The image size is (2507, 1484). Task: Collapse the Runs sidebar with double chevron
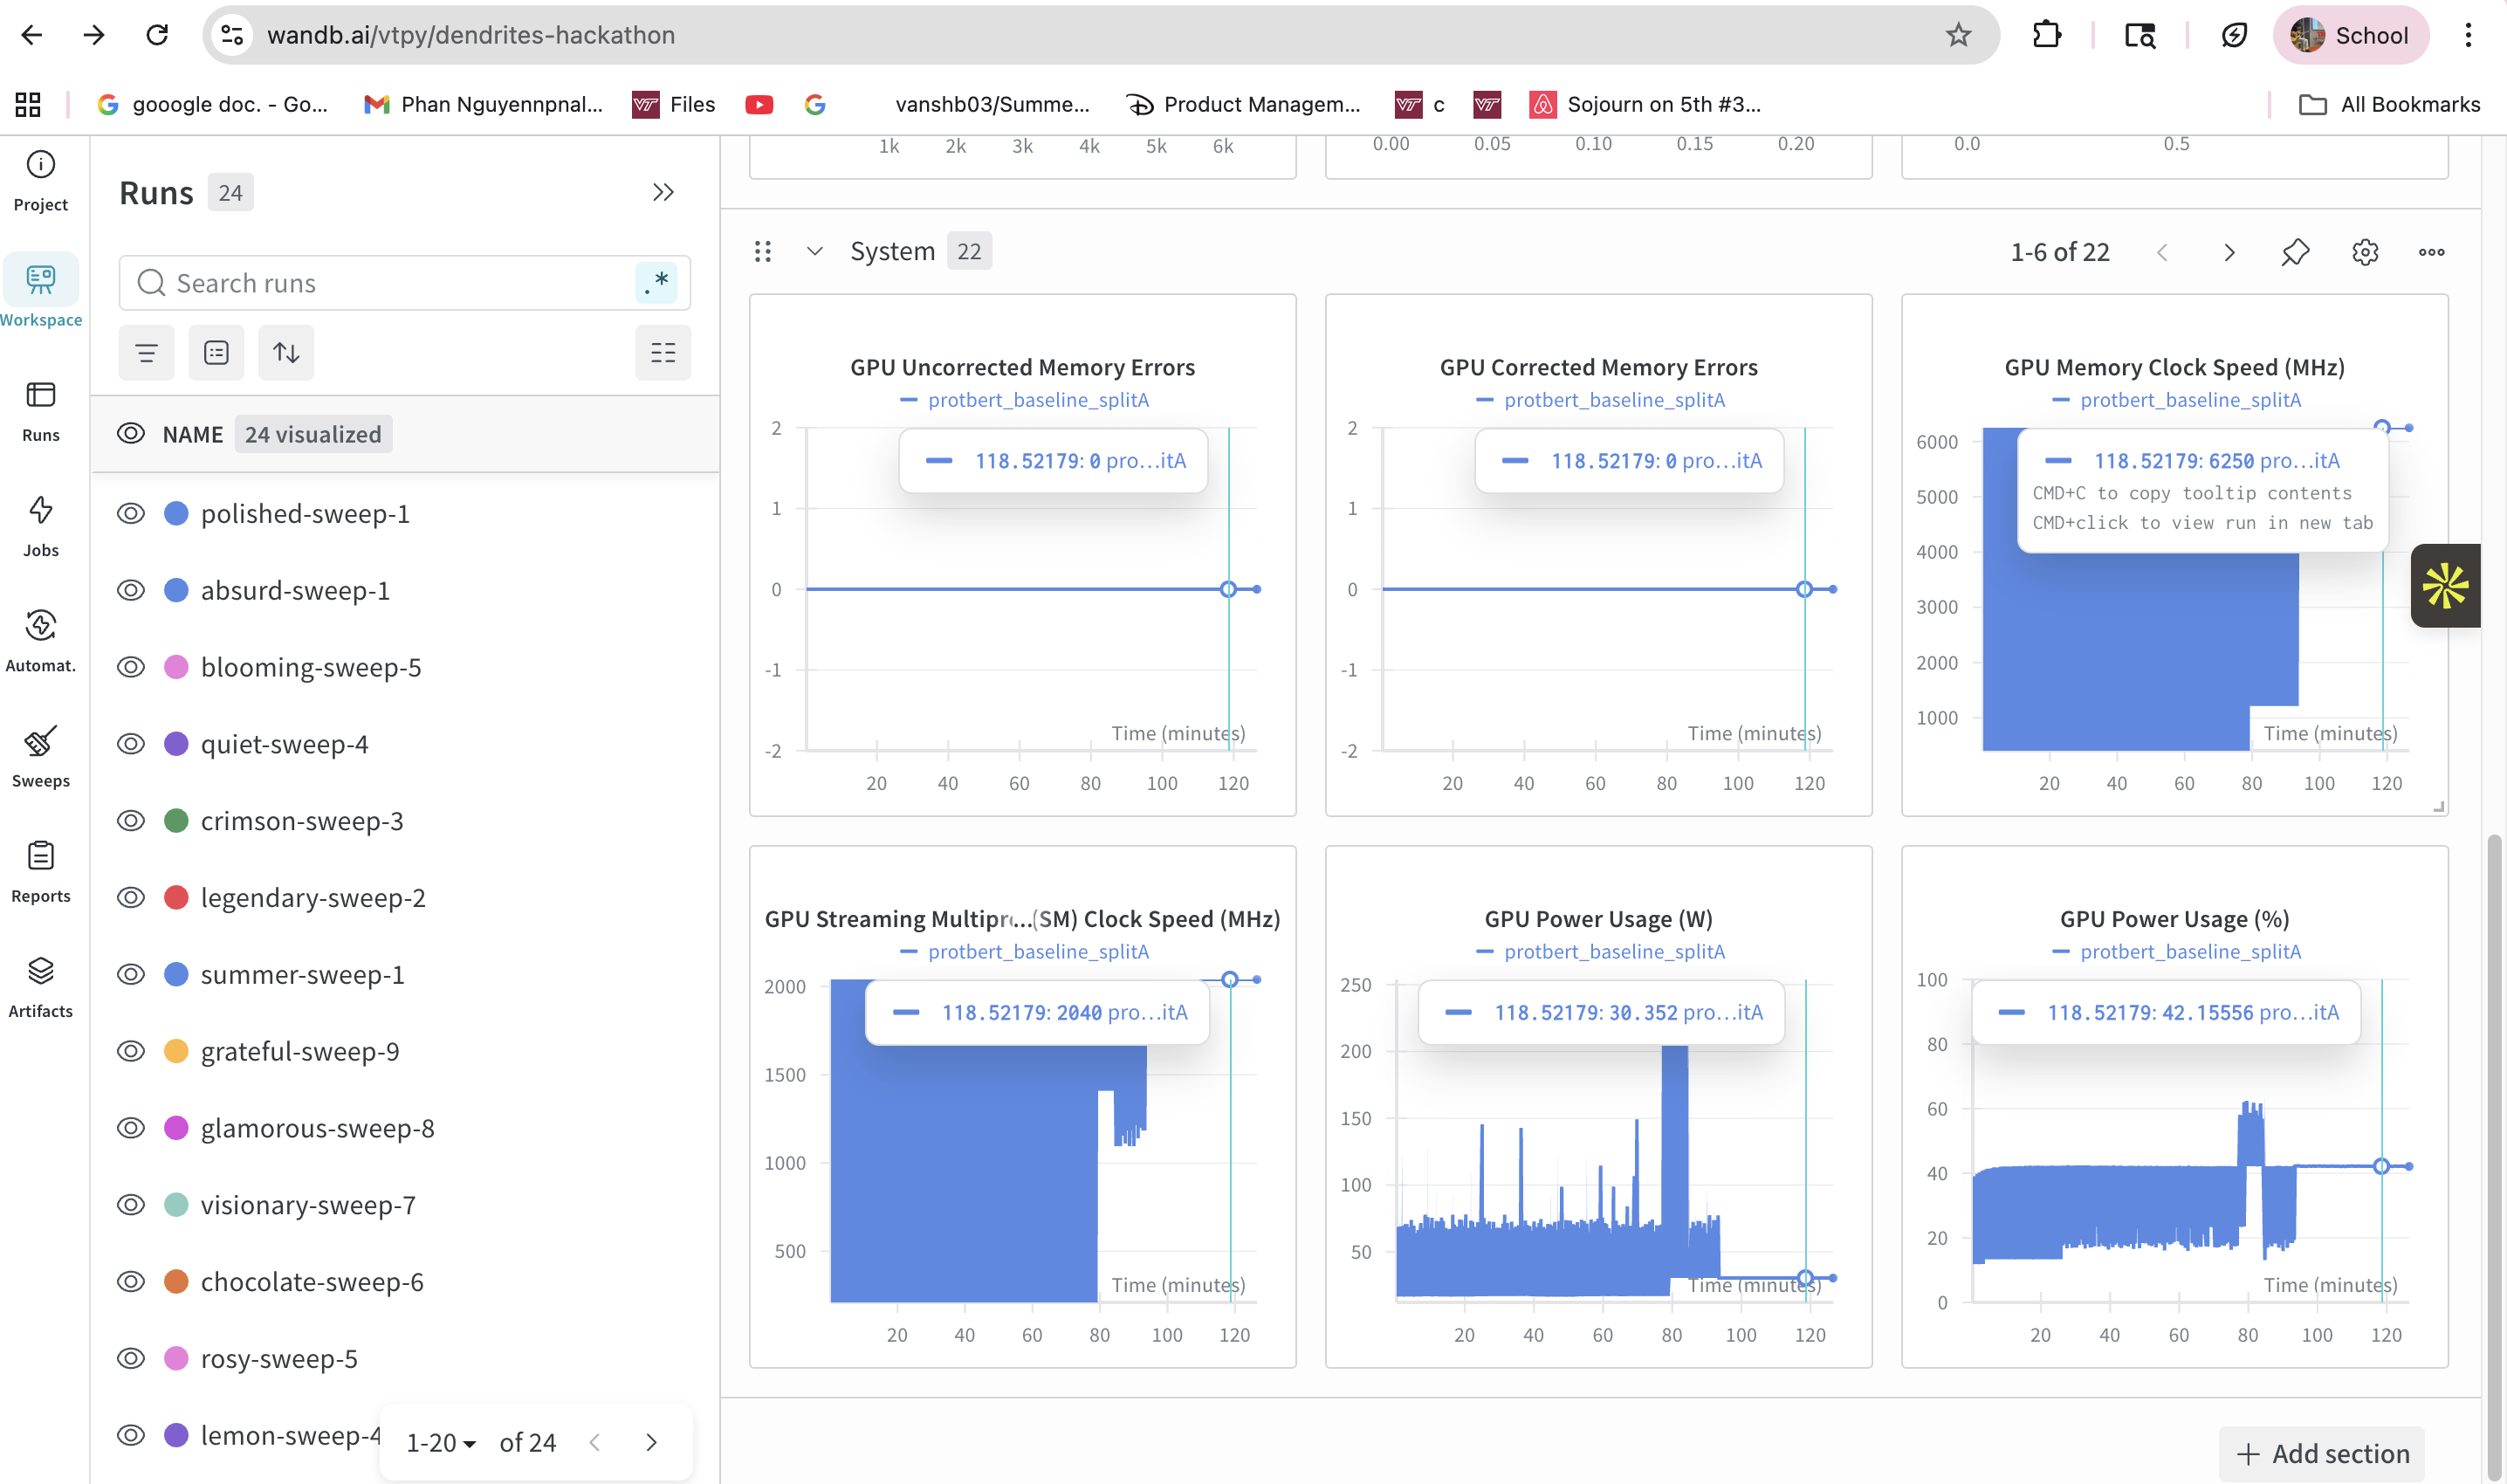663,192
